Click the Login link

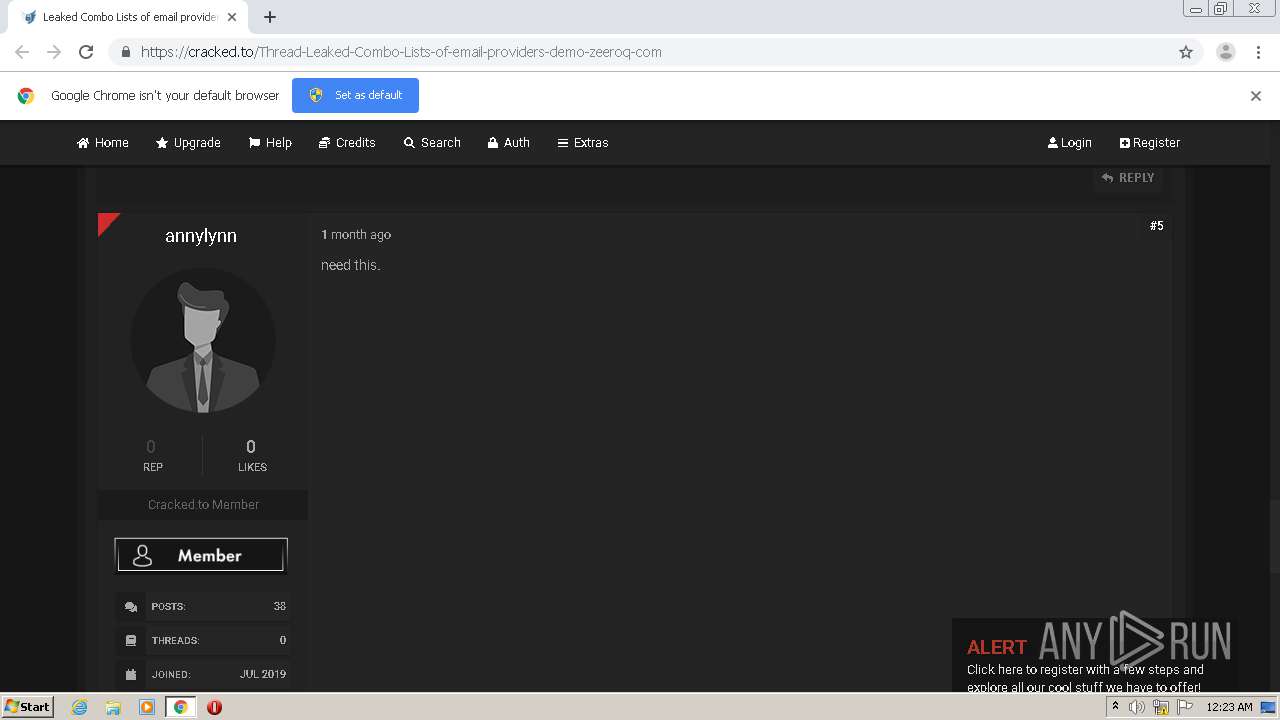pyautogui.click(x=1069, y=143)
